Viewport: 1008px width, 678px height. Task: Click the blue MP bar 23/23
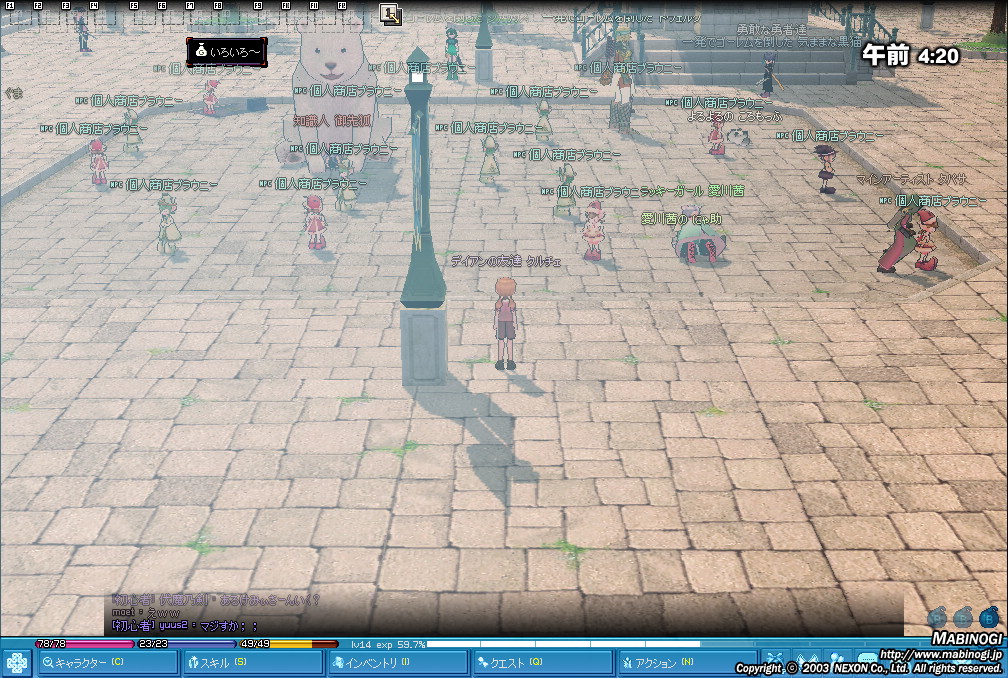(186, 643)
